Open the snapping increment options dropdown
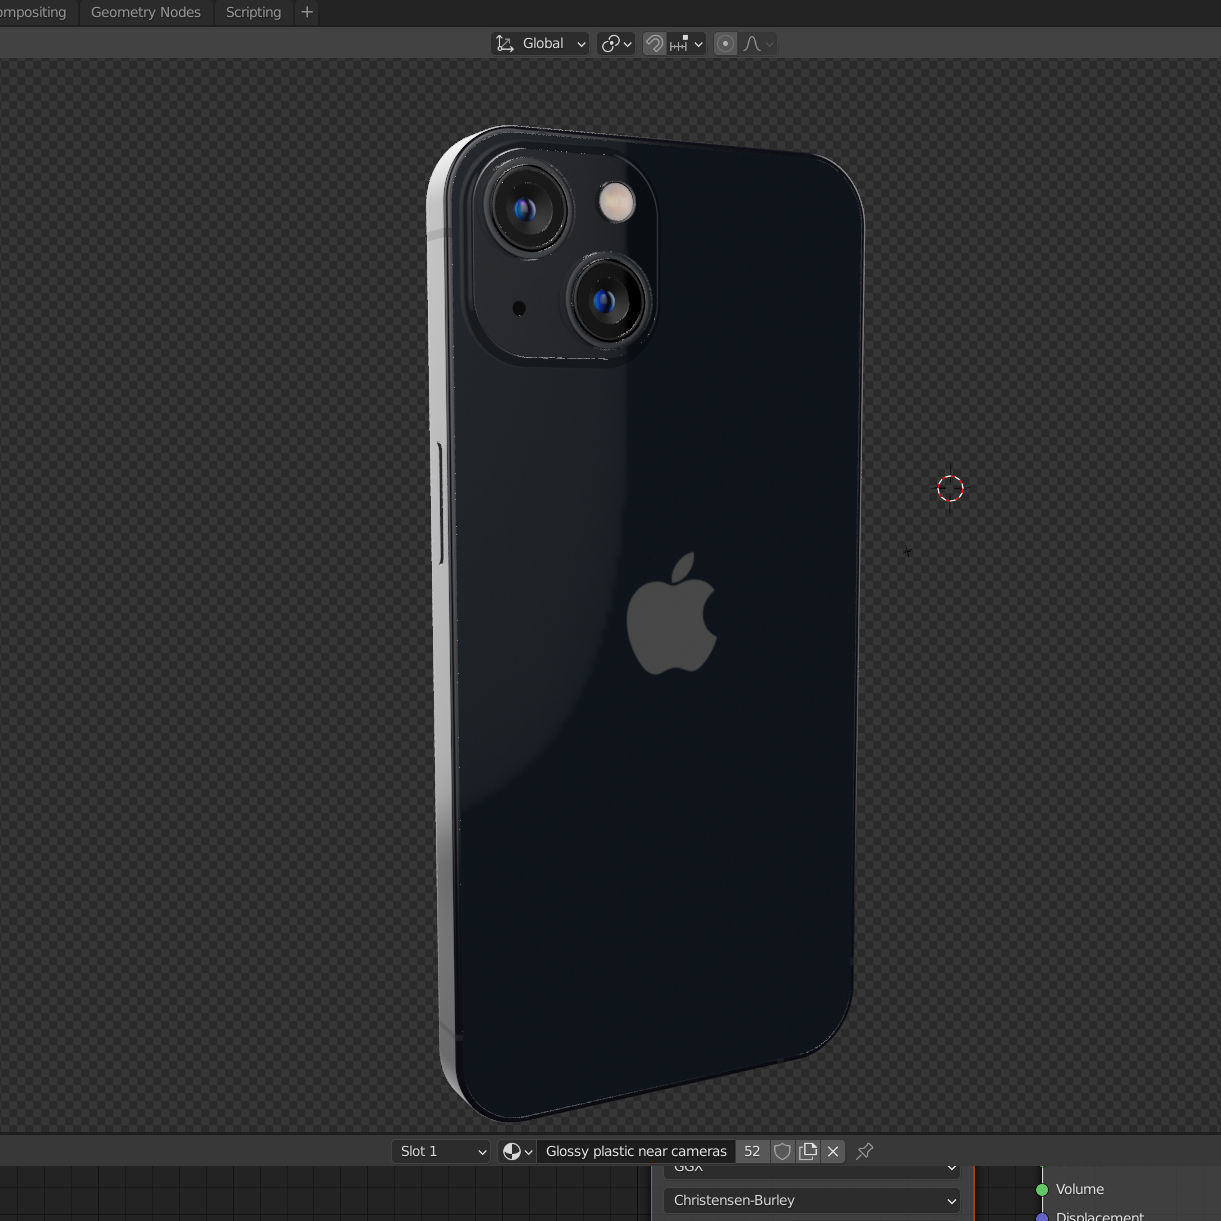1221x1221 pixels. [687, 43]
